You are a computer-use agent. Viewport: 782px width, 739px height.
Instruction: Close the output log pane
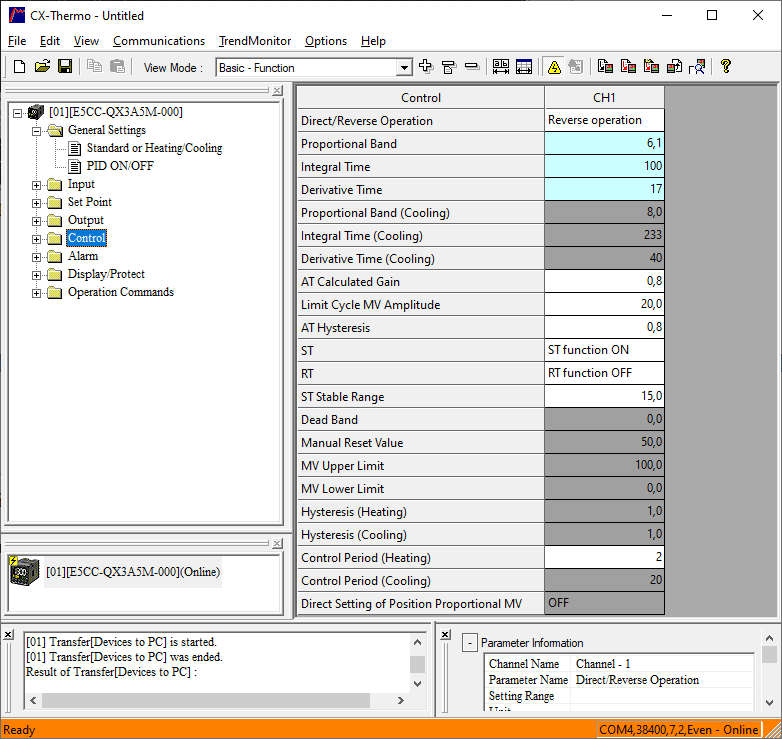coord(8,634)
